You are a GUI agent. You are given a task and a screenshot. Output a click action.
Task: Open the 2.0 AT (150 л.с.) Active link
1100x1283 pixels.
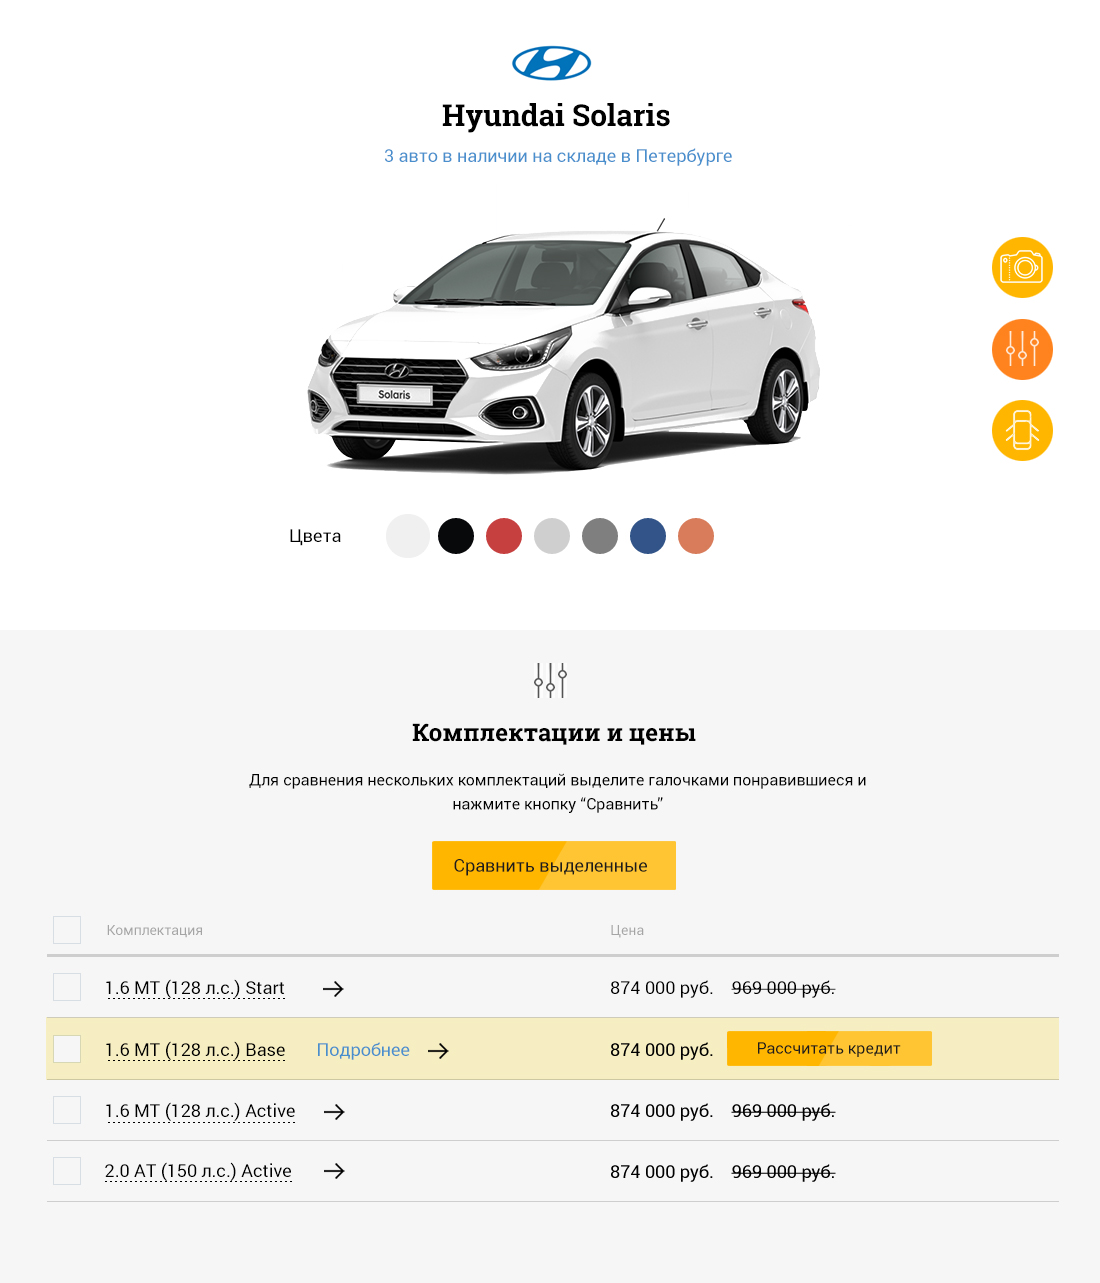point(198,1171)
